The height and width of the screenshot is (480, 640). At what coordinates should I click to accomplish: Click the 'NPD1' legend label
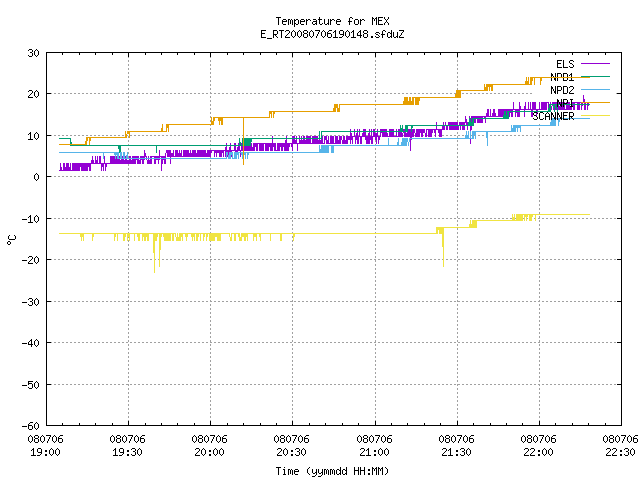coord(562,77)
